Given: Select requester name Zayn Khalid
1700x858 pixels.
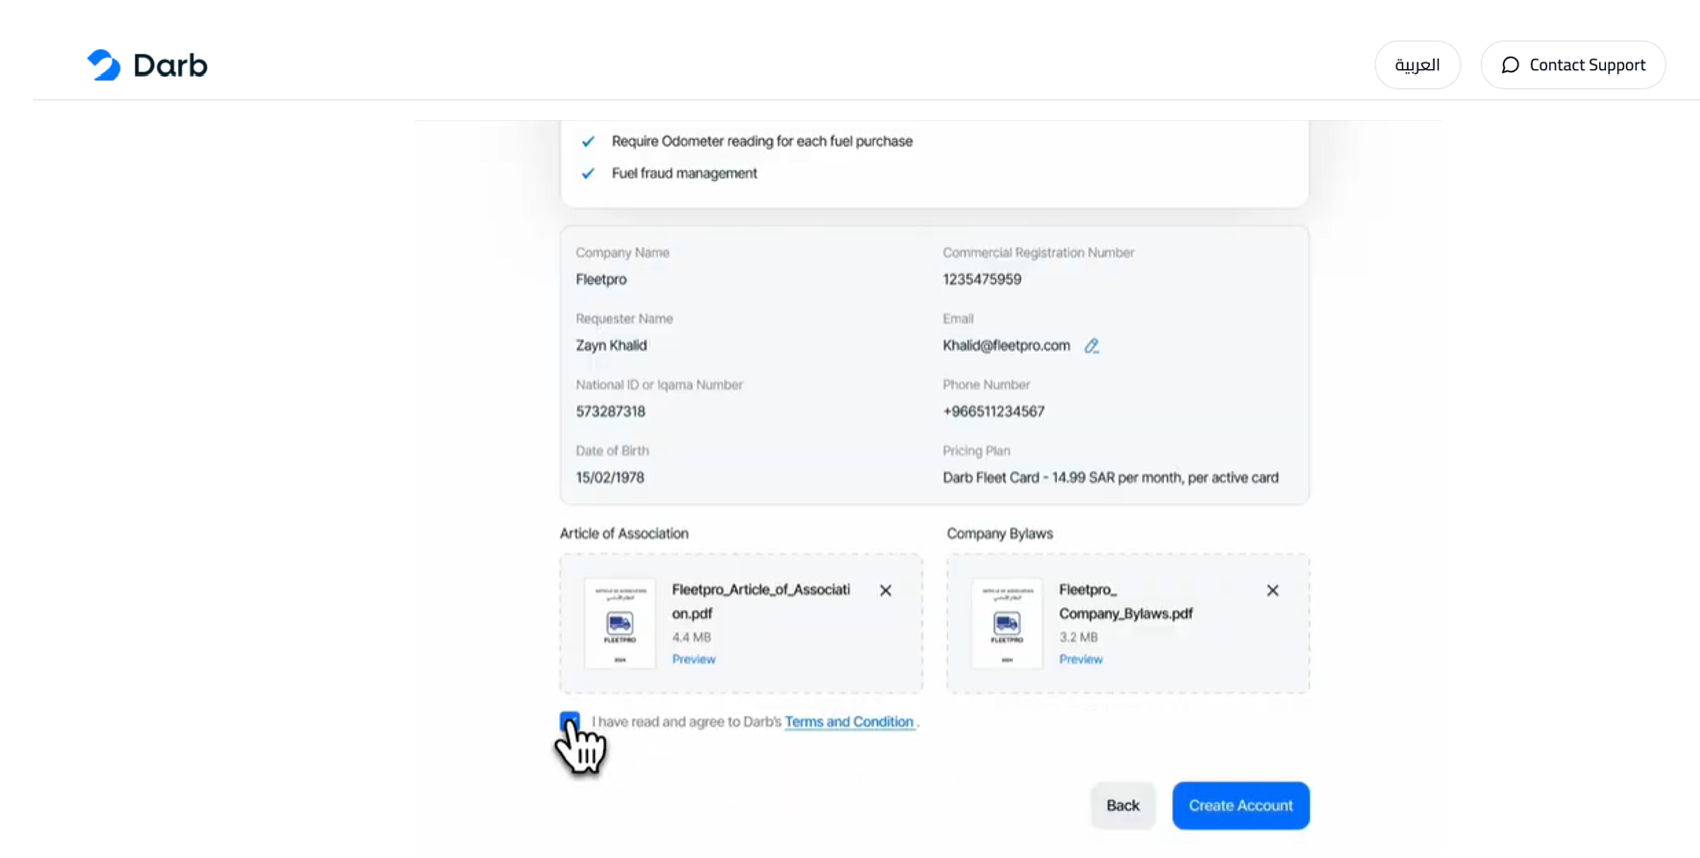Looking at the screenshot, I should [x=611, y=346].
